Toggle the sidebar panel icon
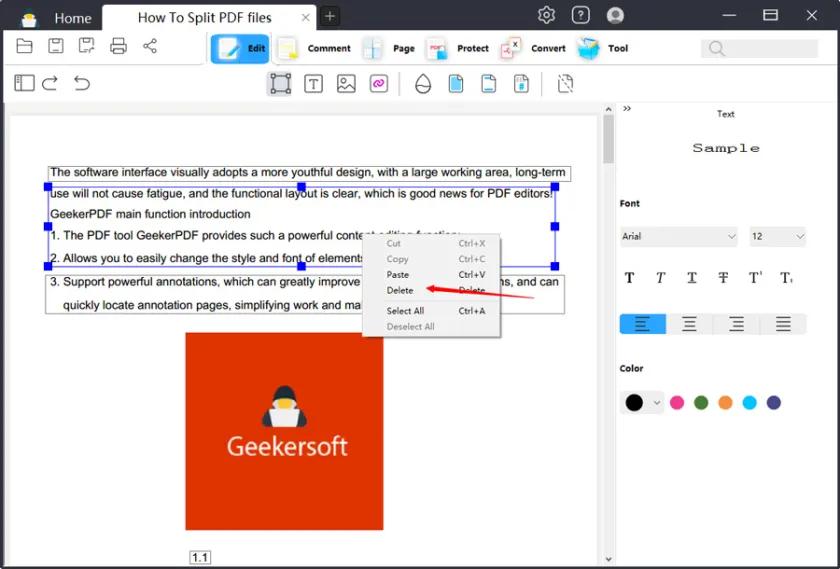Image resolution: width=840 pixels, height=569 pixels. (x=24, y=83)
